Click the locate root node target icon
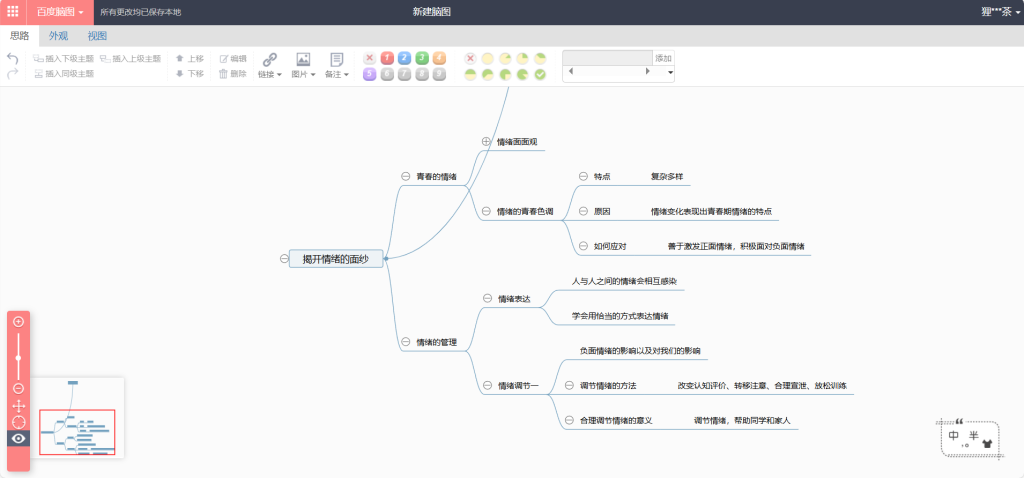 [x=18, y=422]
